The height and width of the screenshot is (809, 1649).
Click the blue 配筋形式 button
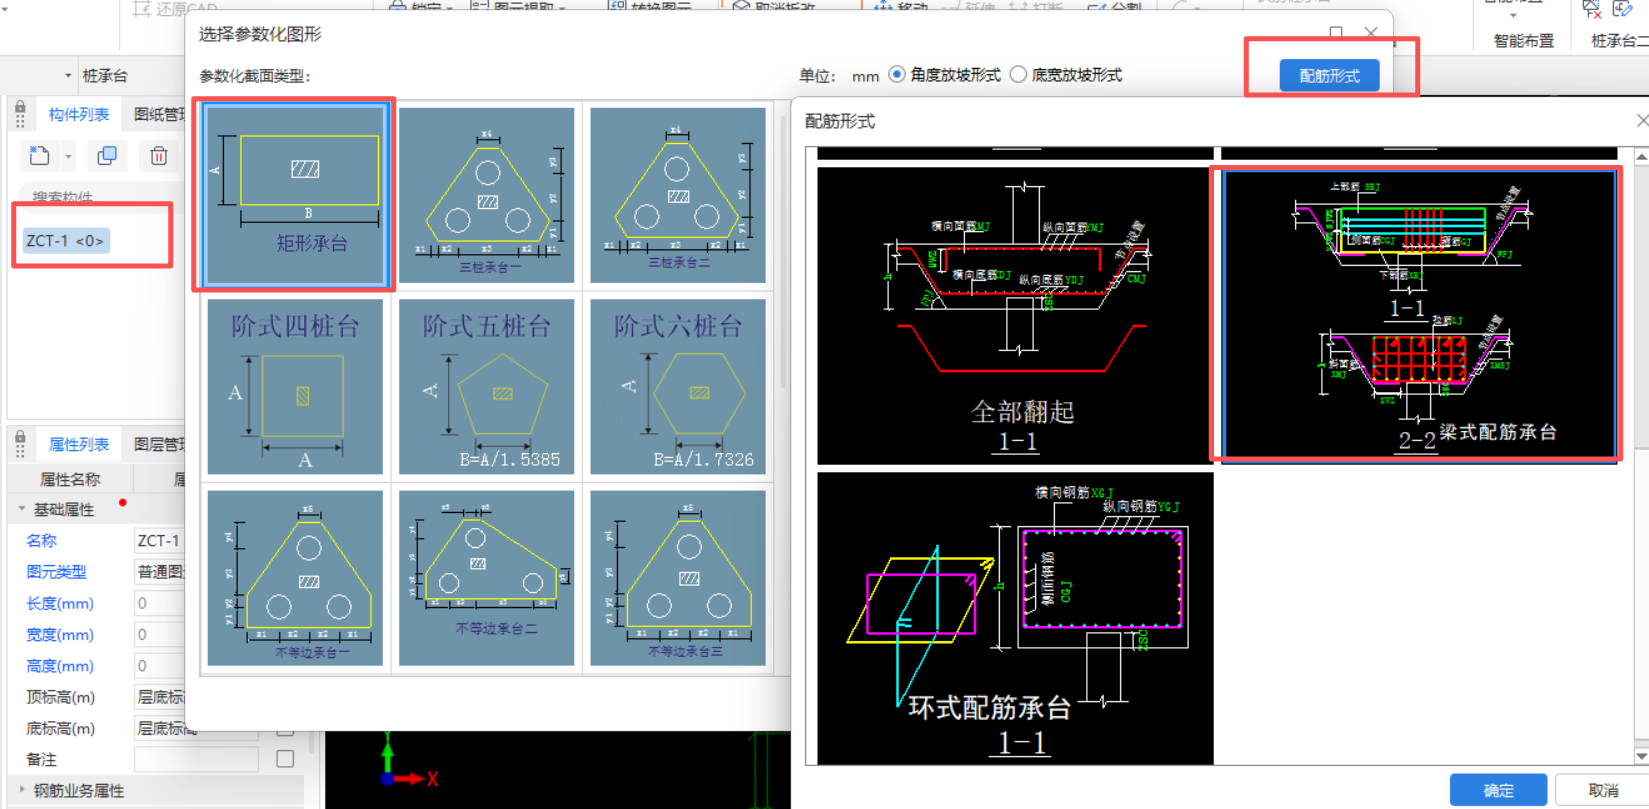coord(1329,76)
